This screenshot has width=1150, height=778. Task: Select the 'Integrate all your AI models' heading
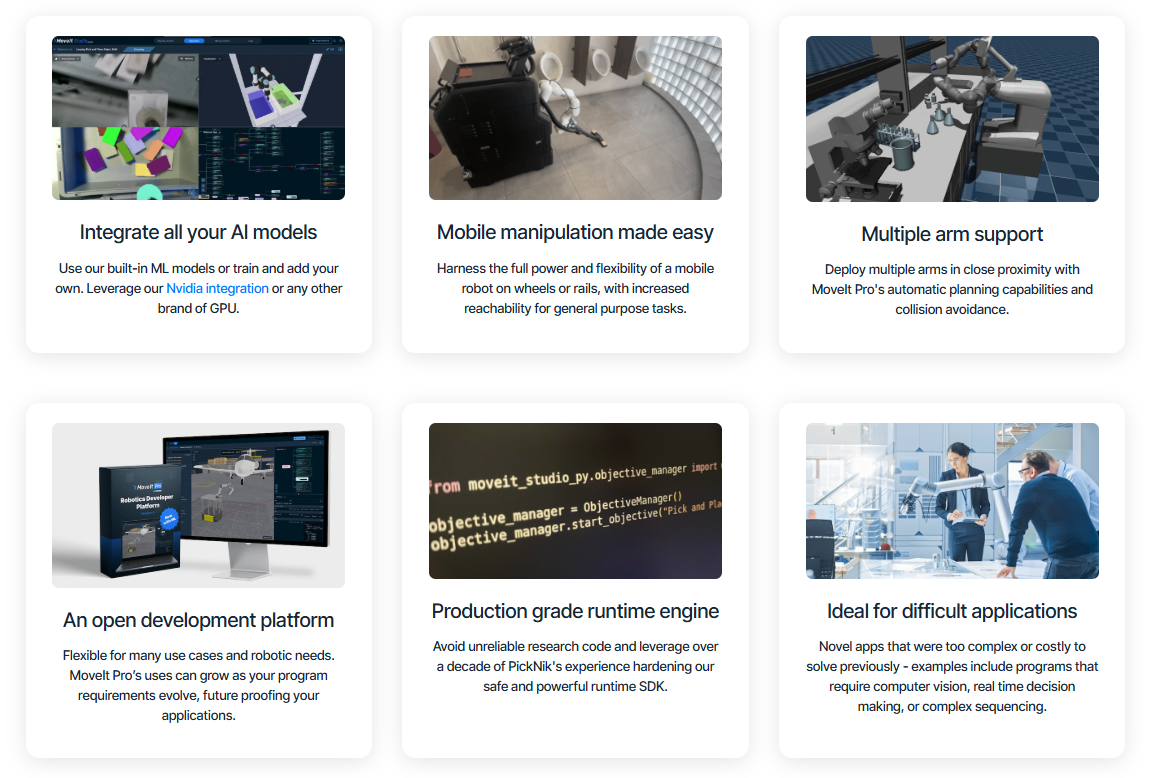[198, 232]
